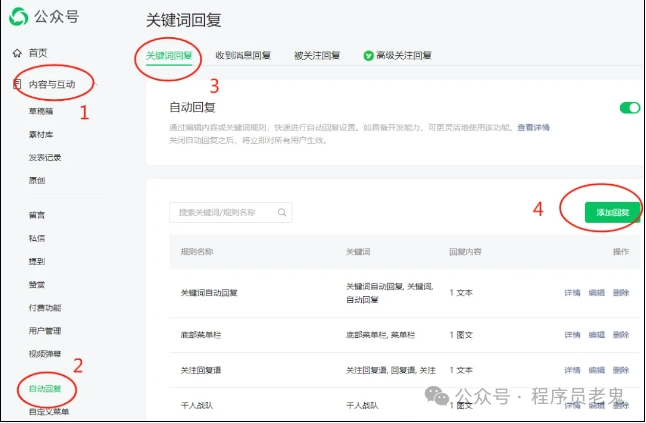Click rule name 底部菜单栏
This screenshot has height=423, width=646.
click(x=201, y=335)
